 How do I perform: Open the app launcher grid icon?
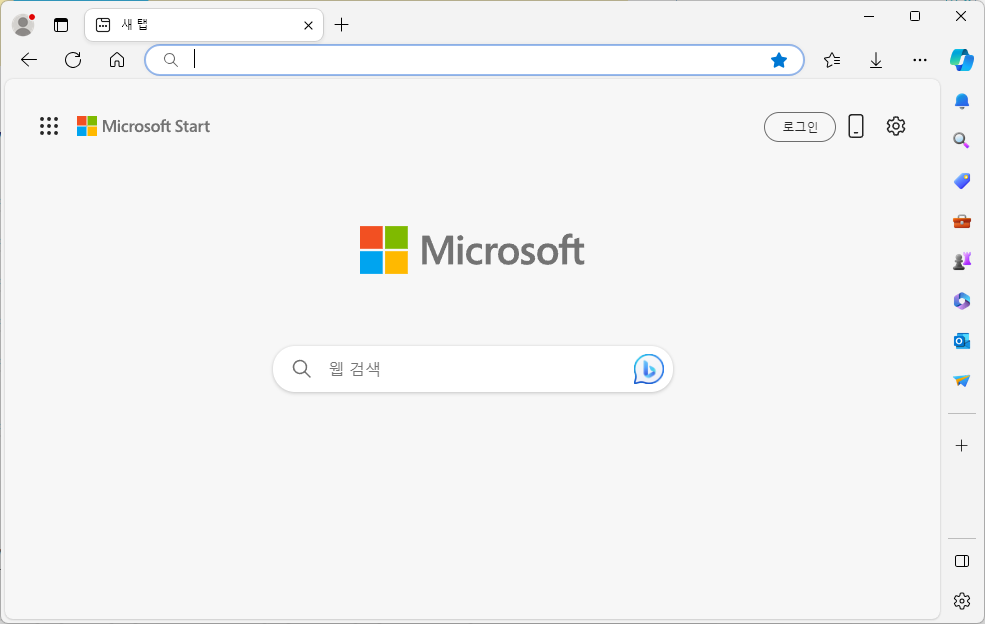pos(49,126)
